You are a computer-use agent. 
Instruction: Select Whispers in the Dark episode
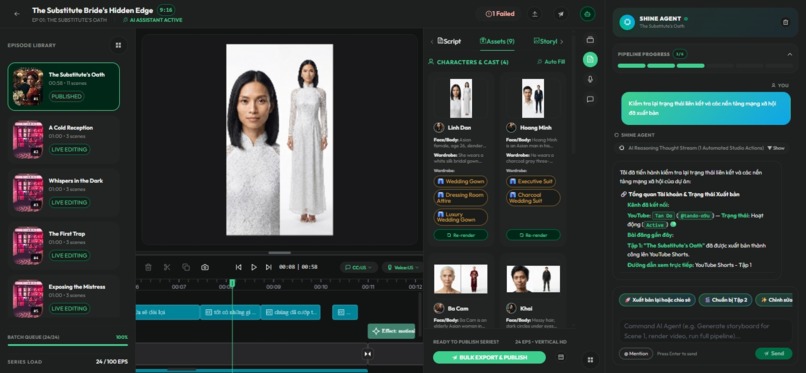point(64,193)
